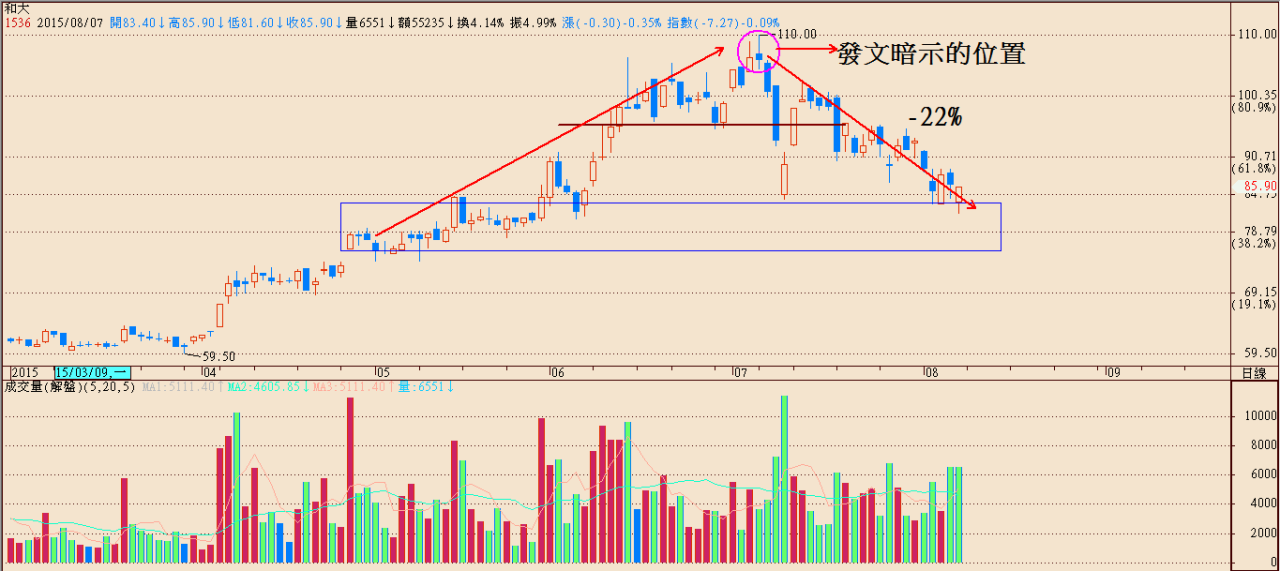Click the 日線 daily chart period button
Viewport: 1280px width, 571px height.
coord(1253,373)
